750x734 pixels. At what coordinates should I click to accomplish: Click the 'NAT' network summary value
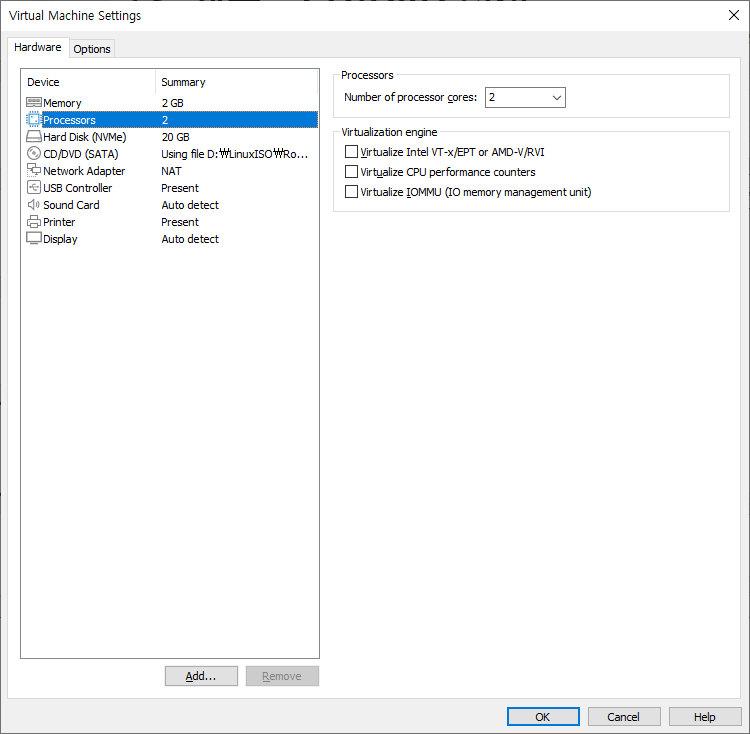pos(171,171)
